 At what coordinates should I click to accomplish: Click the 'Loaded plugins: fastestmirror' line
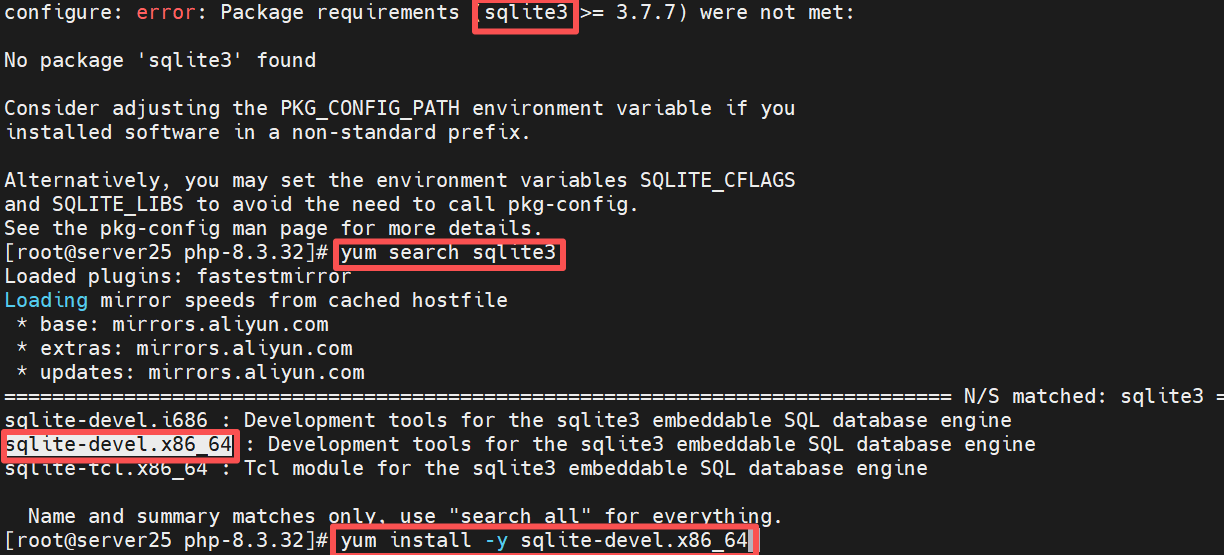[x=178, y=277]
